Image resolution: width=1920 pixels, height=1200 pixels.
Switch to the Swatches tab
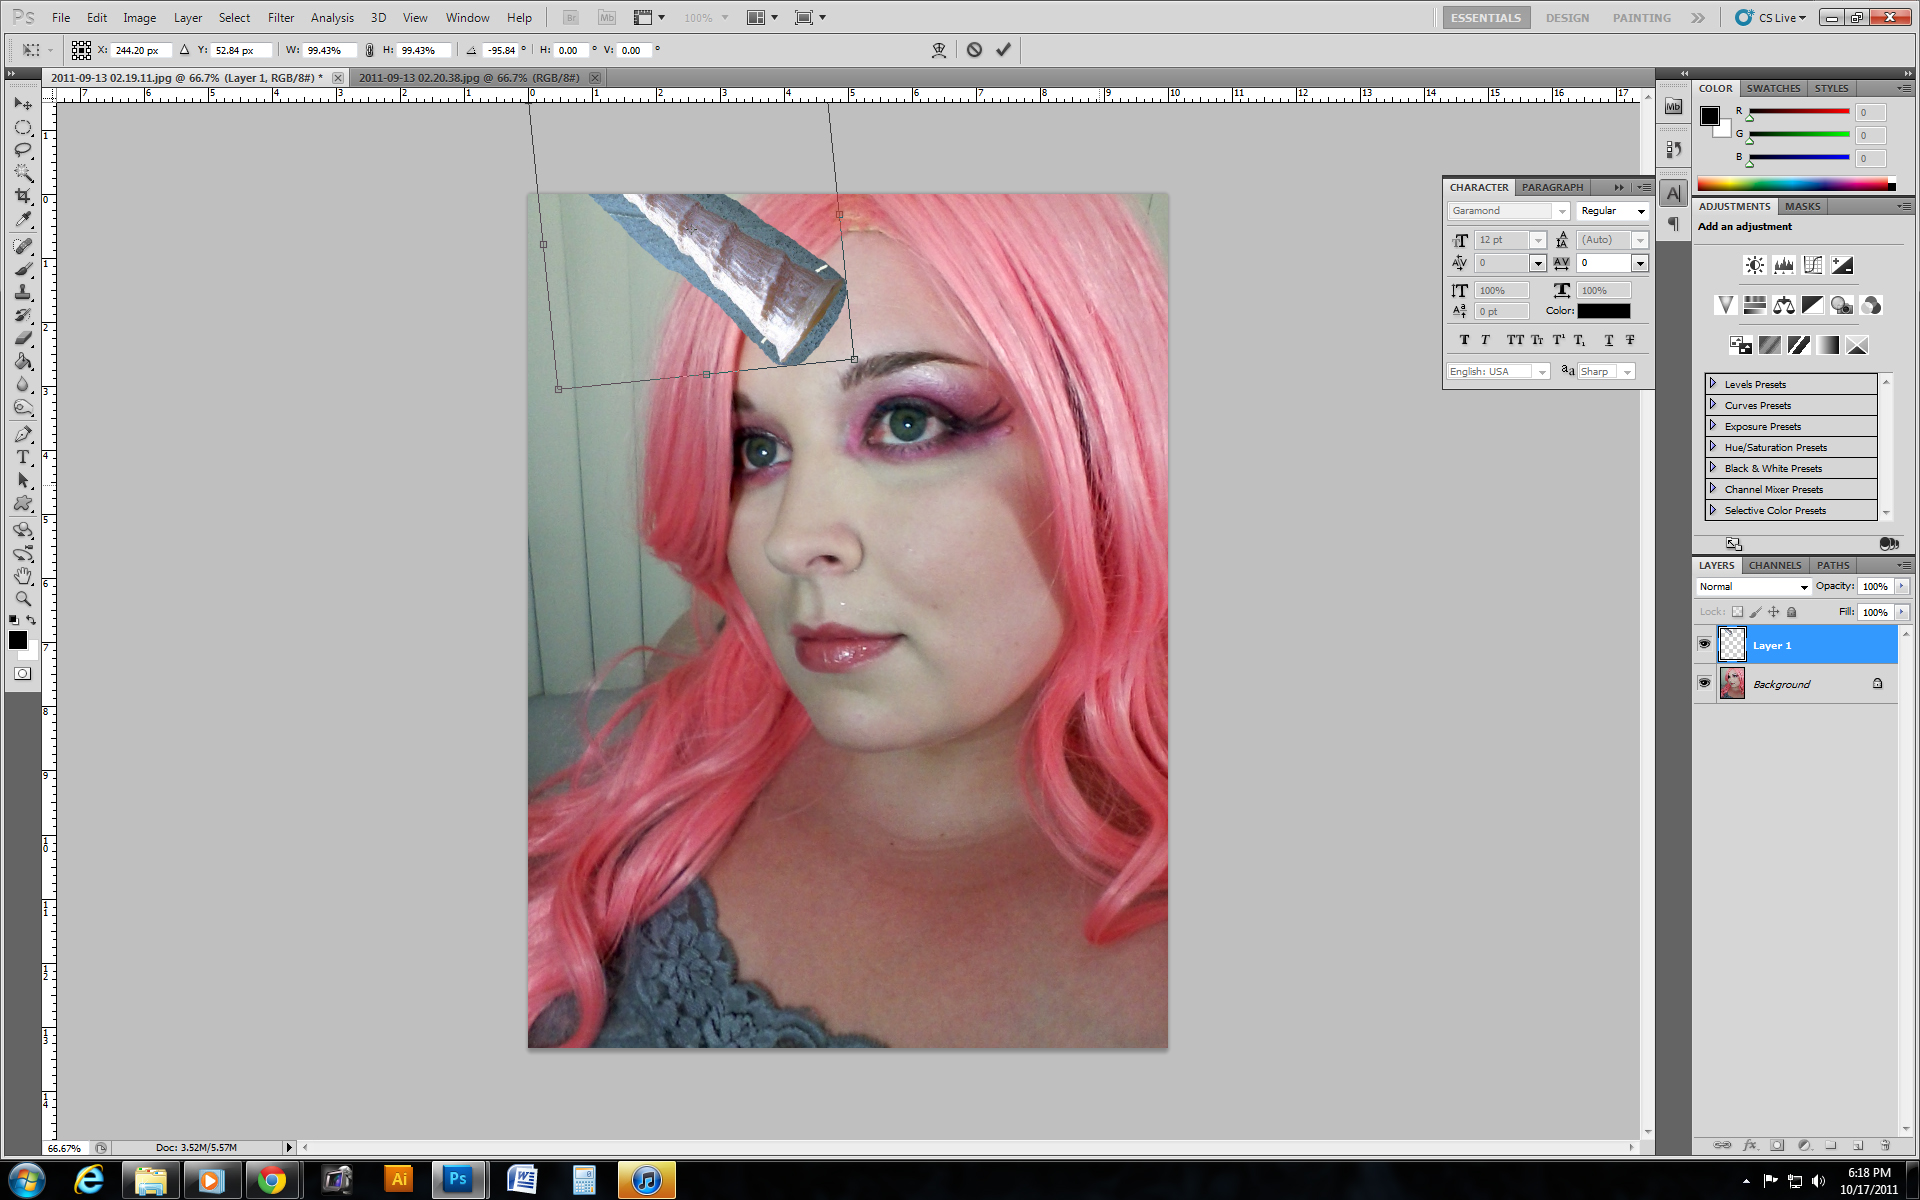(1773, 88)
